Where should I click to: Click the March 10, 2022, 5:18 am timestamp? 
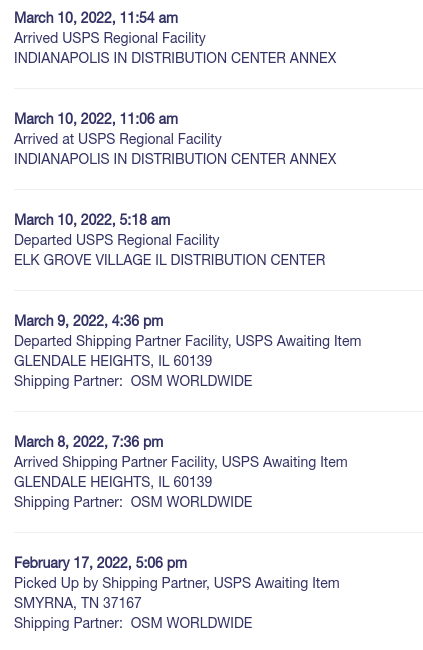click(x=92, y=220)
